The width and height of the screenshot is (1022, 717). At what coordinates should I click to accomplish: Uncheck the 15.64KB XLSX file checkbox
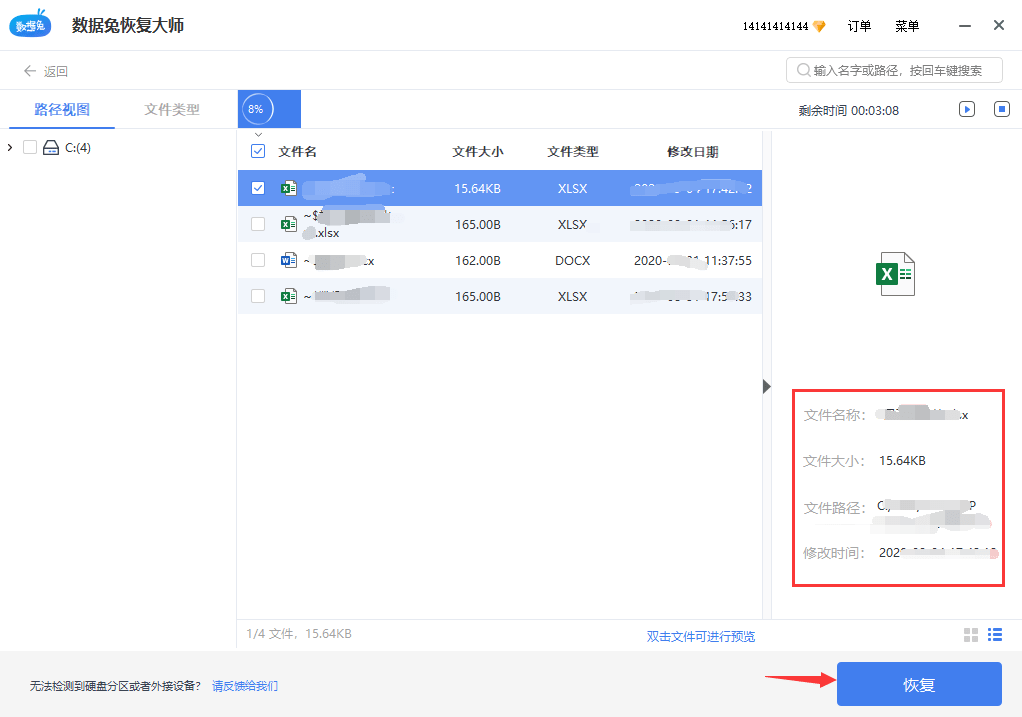258,188
